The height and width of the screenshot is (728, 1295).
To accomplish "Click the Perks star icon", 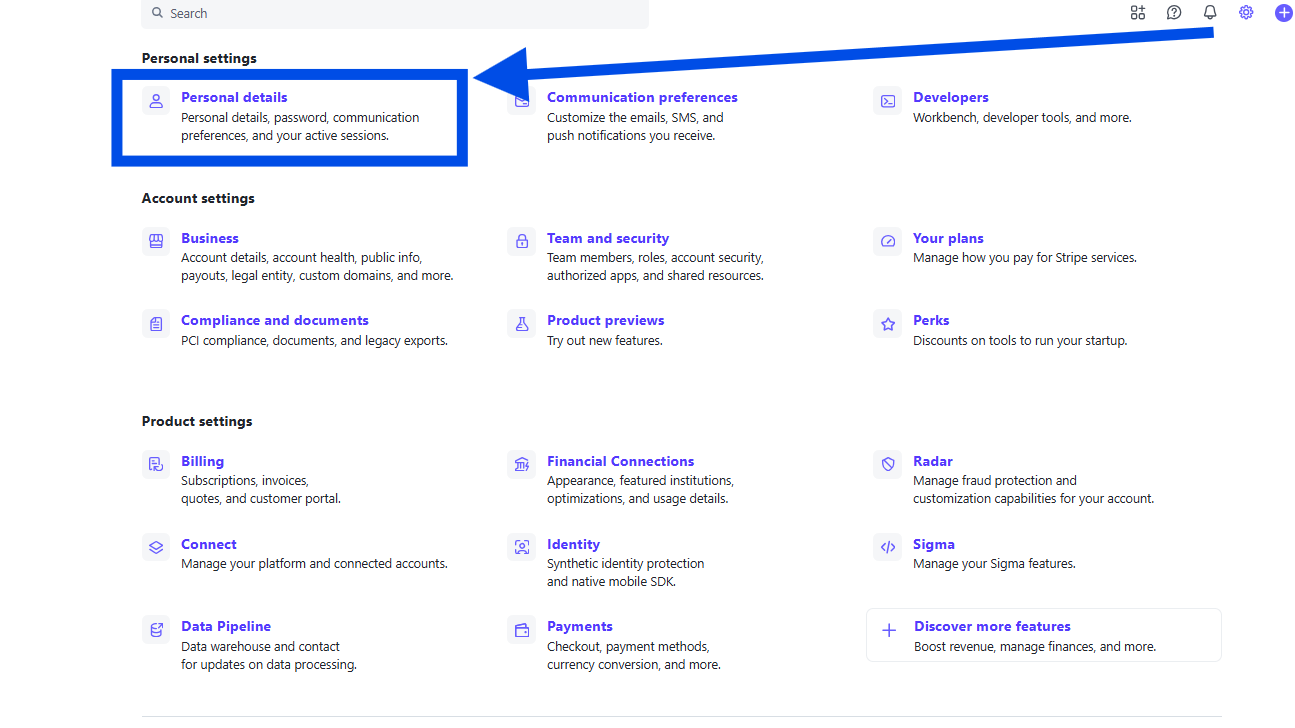I will (x=887, y=323).
